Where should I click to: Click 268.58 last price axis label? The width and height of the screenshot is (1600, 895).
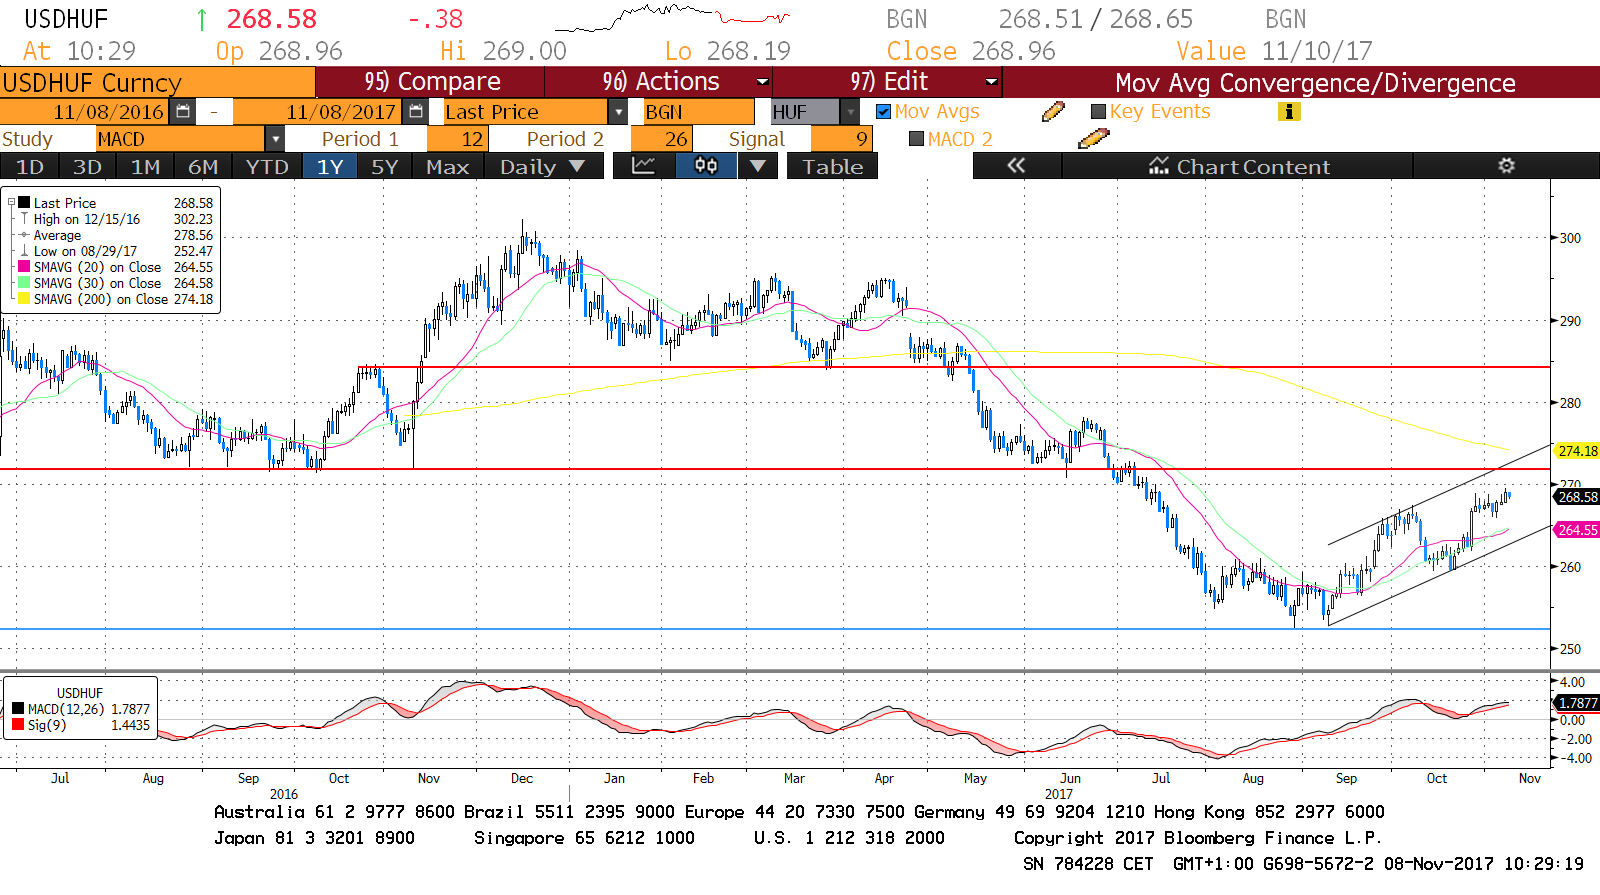click(1577, 497)
